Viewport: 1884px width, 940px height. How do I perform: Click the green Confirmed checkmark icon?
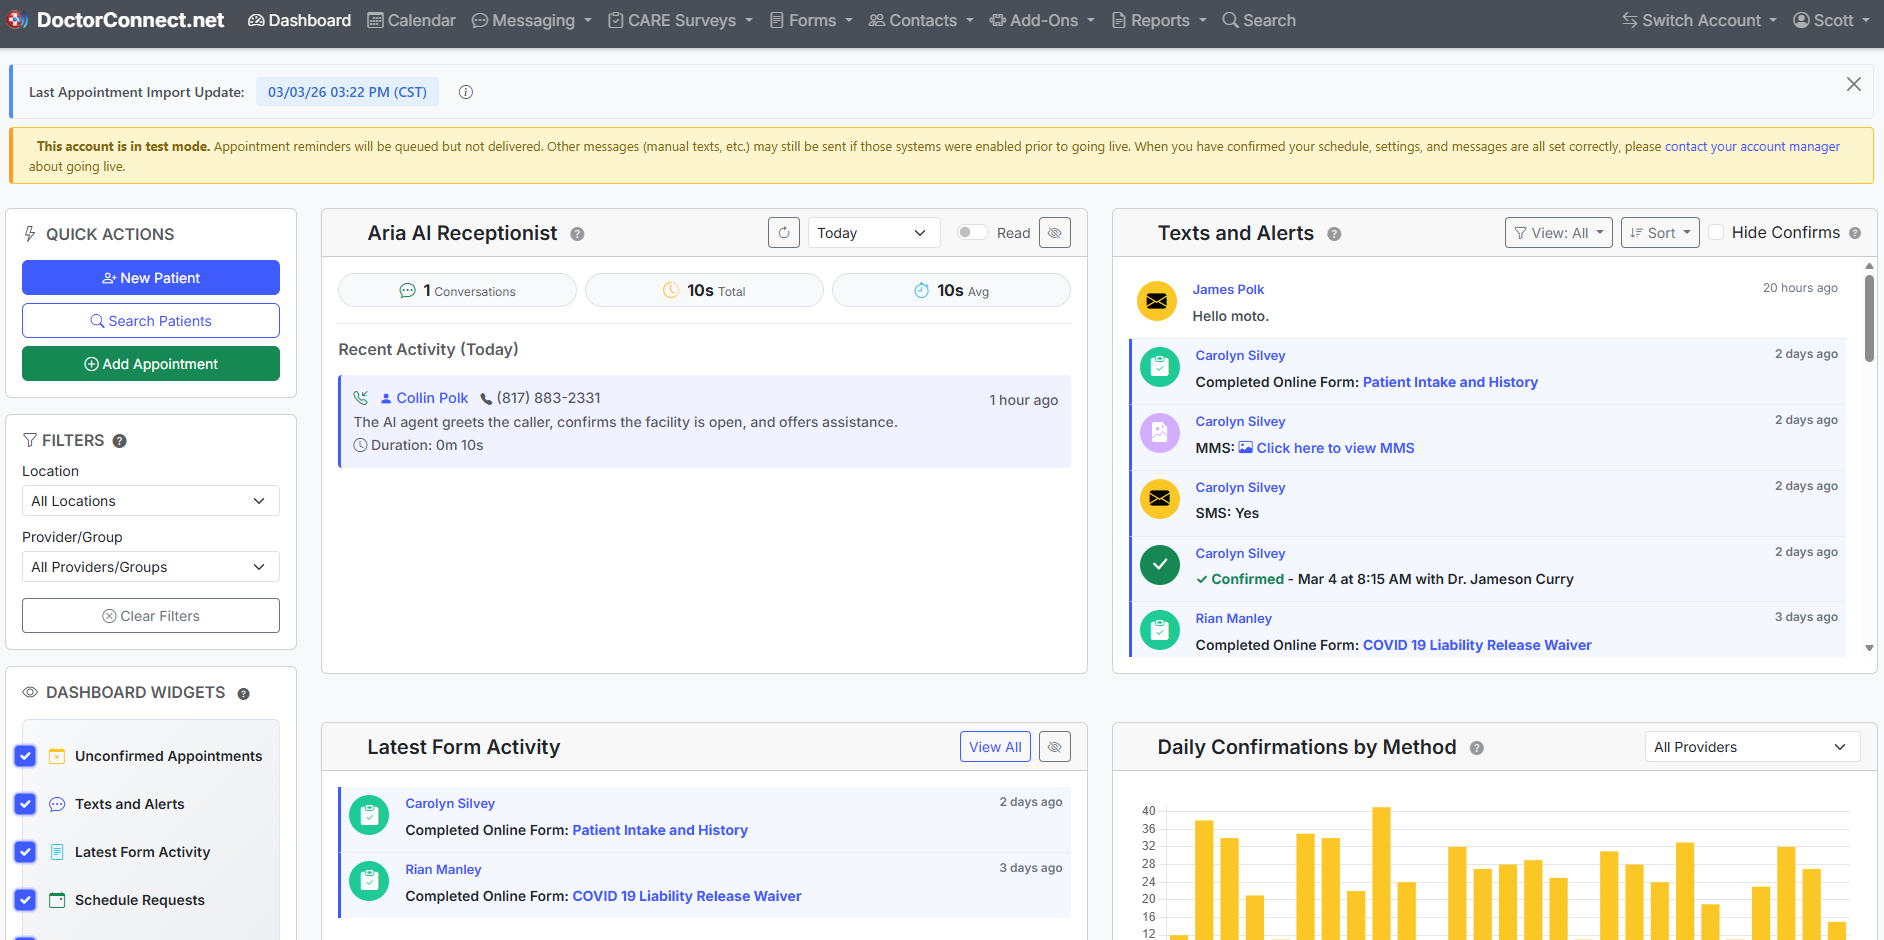(1159, 565)
